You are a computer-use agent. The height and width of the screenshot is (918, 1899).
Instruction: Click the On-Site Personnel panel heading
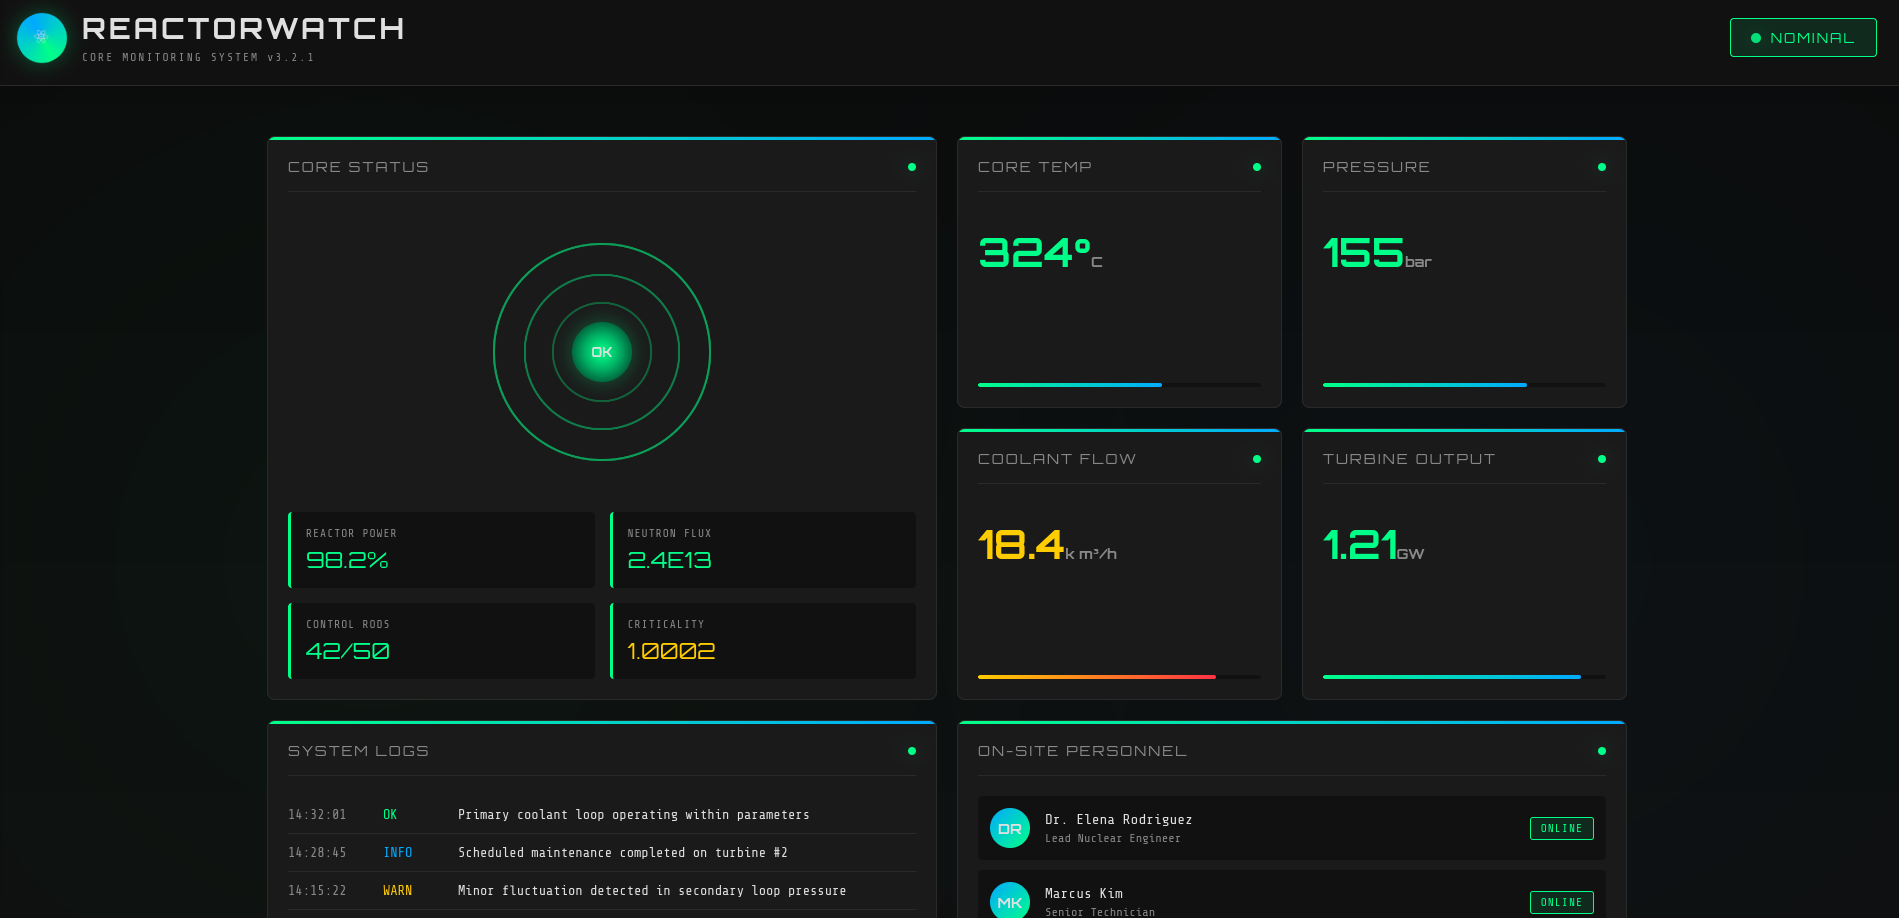pyautogui.click(x=1082, y=751)
